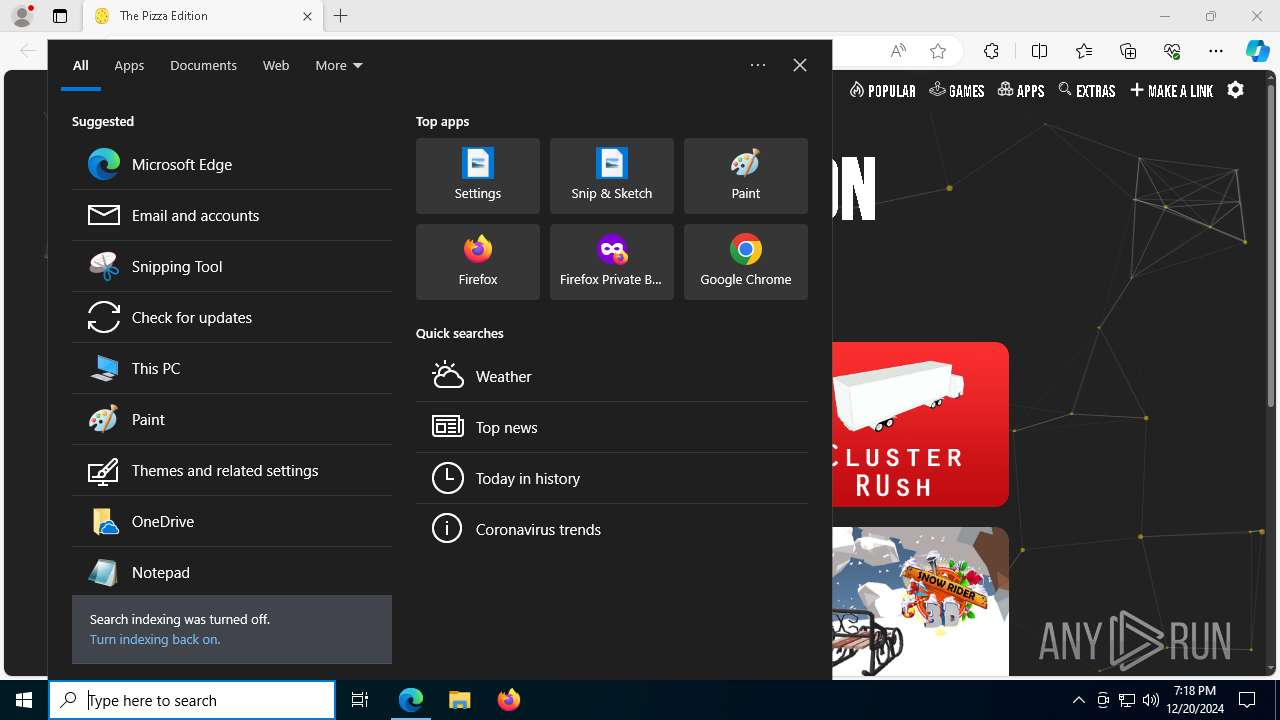The image size is (1280, 720).
Task: Switch to Edge on taskbar
Action: click(x=411, y=700)
